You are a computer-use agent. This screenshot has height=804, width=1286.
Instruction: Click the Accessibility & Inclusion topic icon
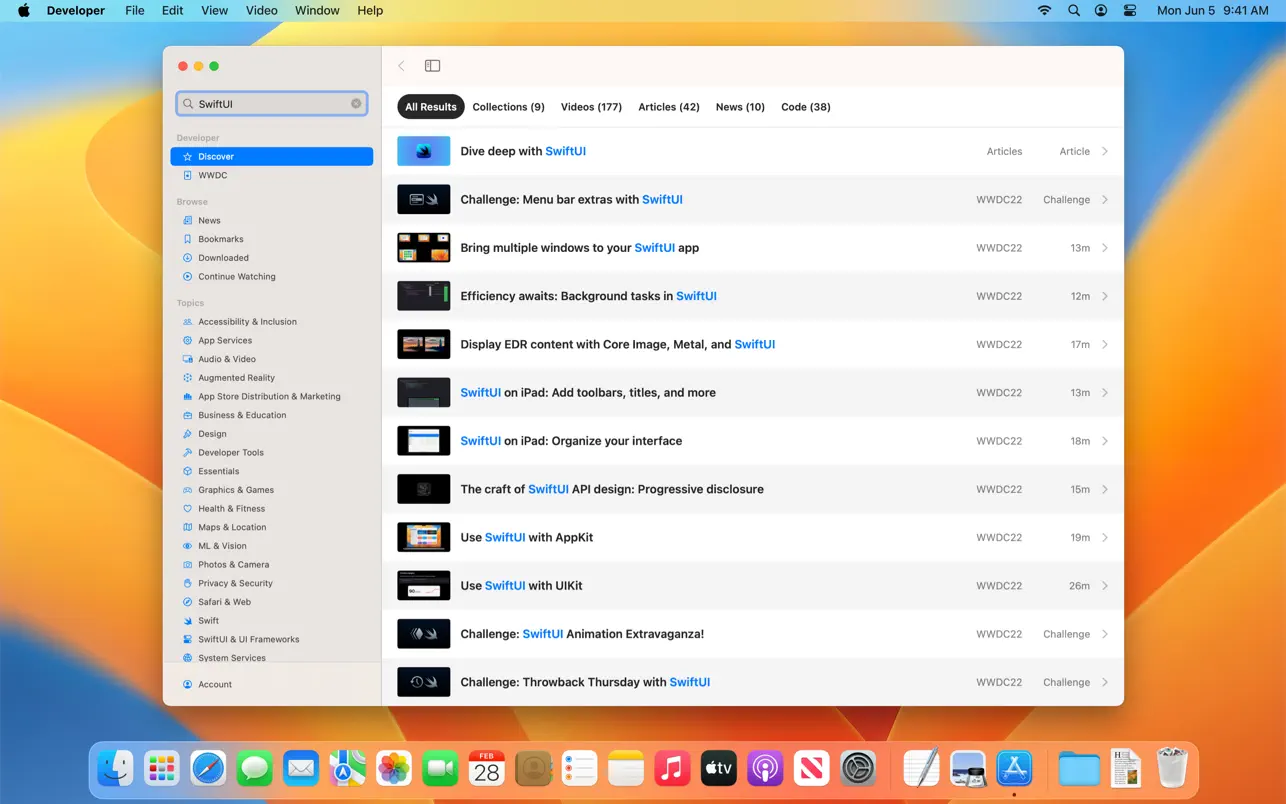[x=187, y=322]
